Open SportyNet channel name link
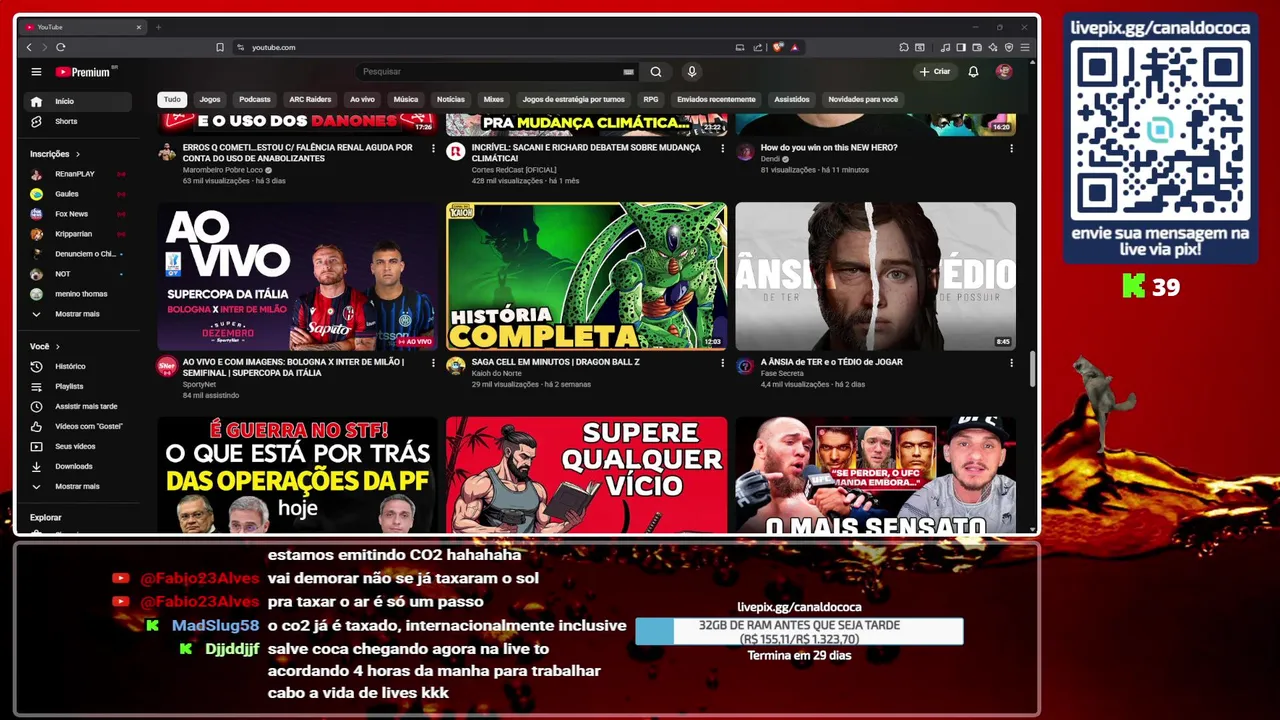The height and width of the screenshot is (720, 1280). pos(199,384)
